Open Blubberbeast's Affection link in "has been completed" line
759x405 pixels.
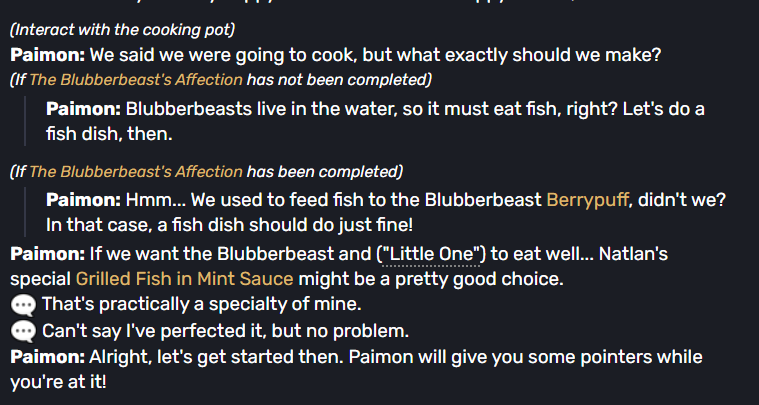tap(136, 171)
